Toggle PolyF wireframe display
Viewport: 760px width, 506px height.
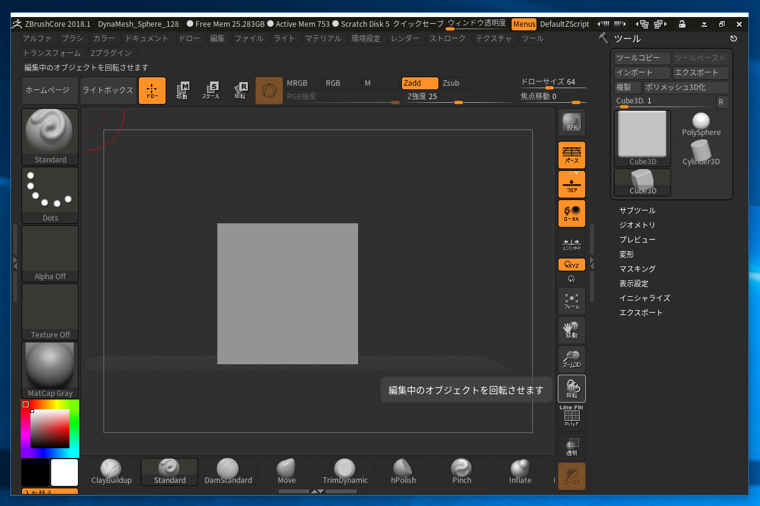tap(572, 418)
